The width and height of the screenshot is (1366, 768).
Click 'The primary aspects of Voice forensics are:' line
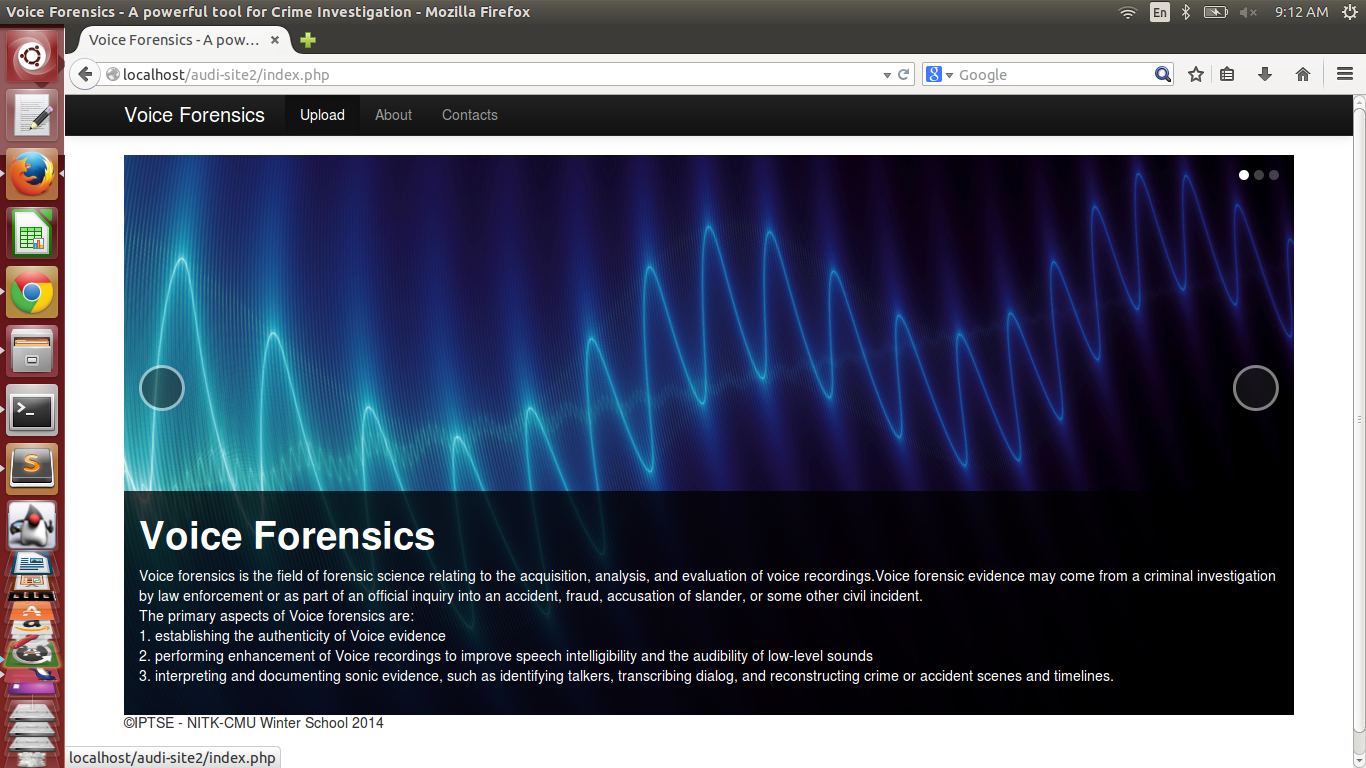276,616
